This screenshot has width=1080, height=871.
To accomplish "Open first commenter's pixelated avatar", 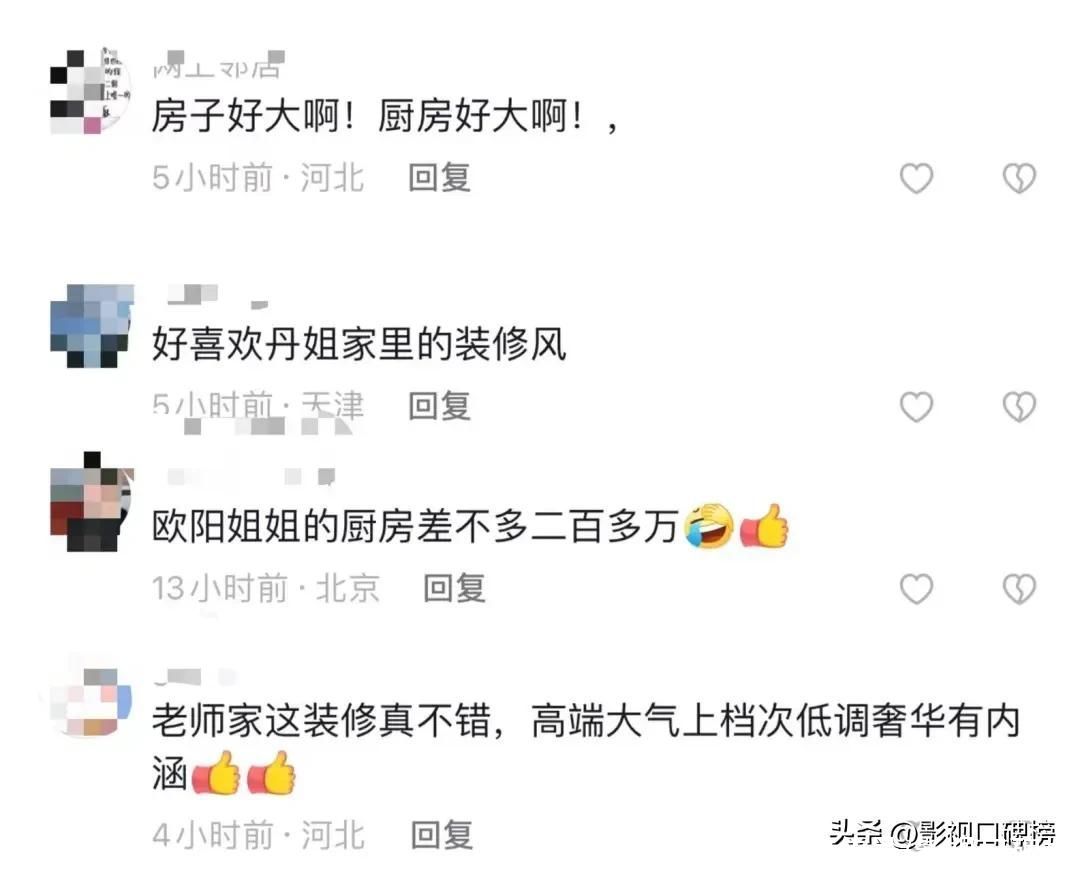I will point(91,91).
